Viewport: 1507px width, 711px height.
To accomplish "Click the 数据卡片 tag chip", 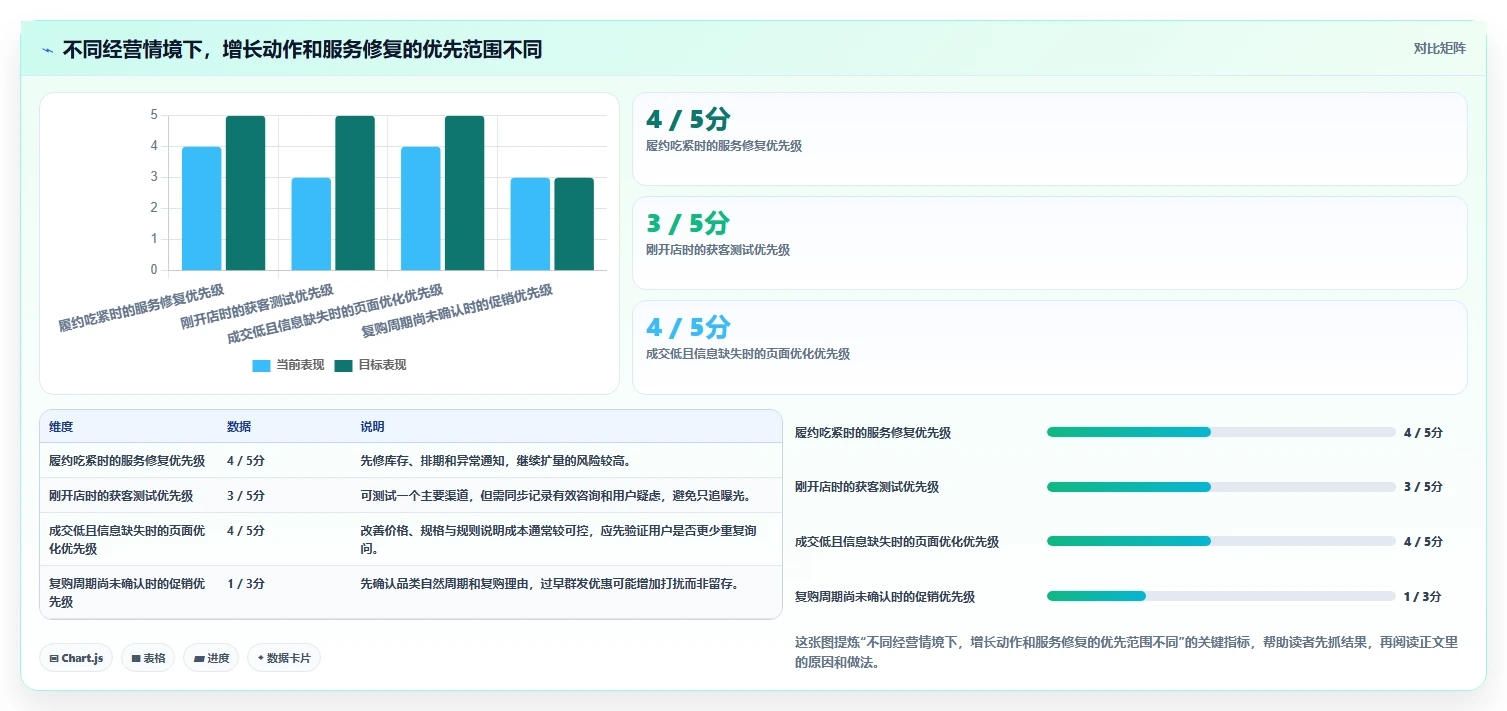I will [x=284, y=658].
